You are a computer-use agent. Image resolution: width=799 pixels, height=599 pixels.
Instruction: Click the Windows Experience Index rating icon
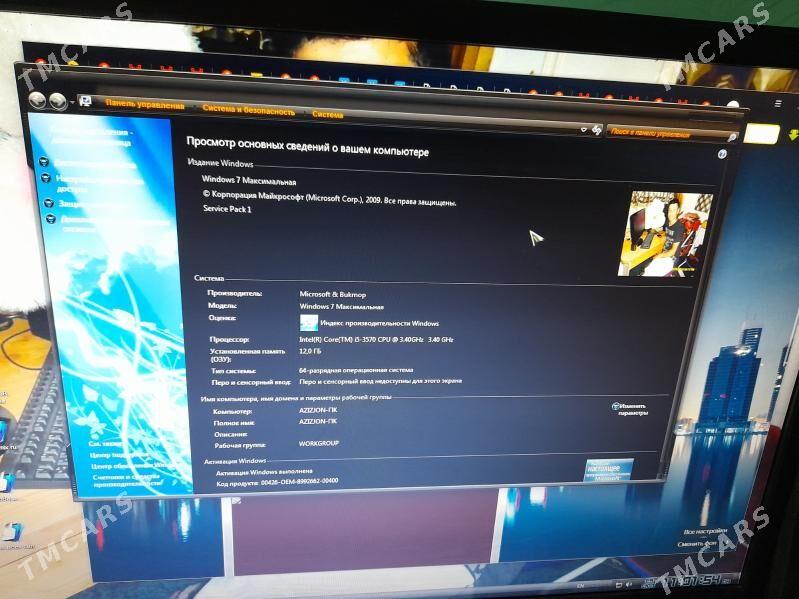309,323
